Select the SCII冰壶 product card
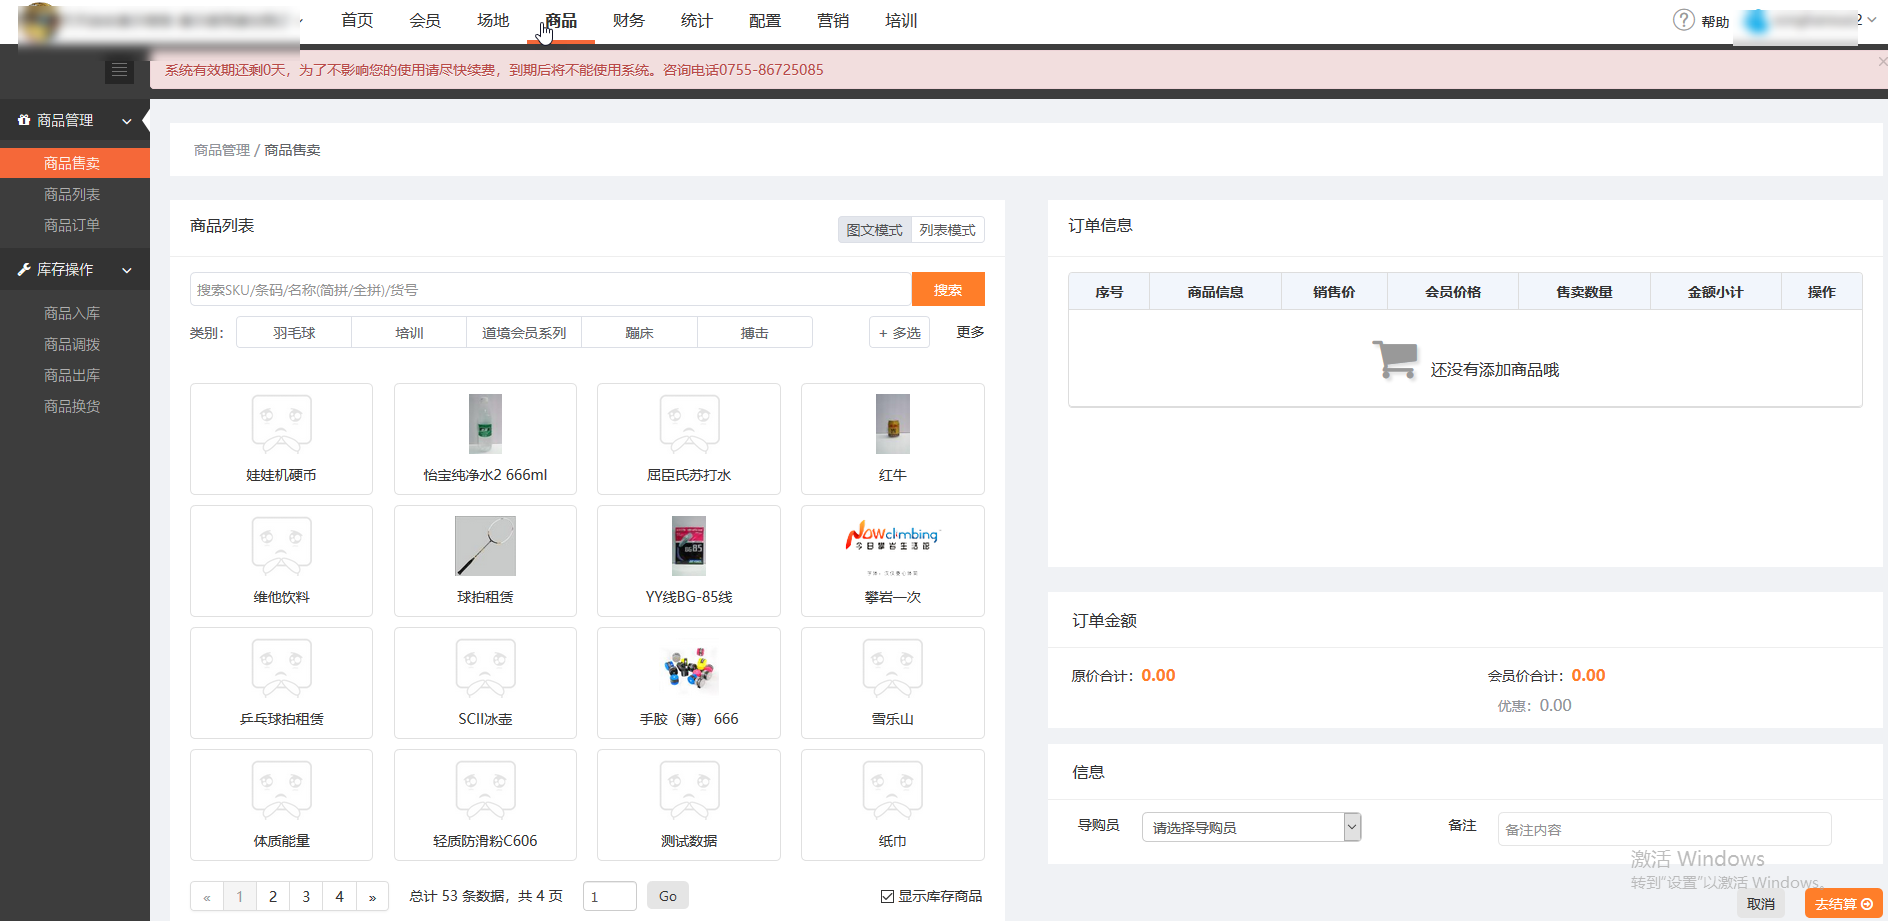Viewport: 1888px width, 921px height. [x=485, y=683]
